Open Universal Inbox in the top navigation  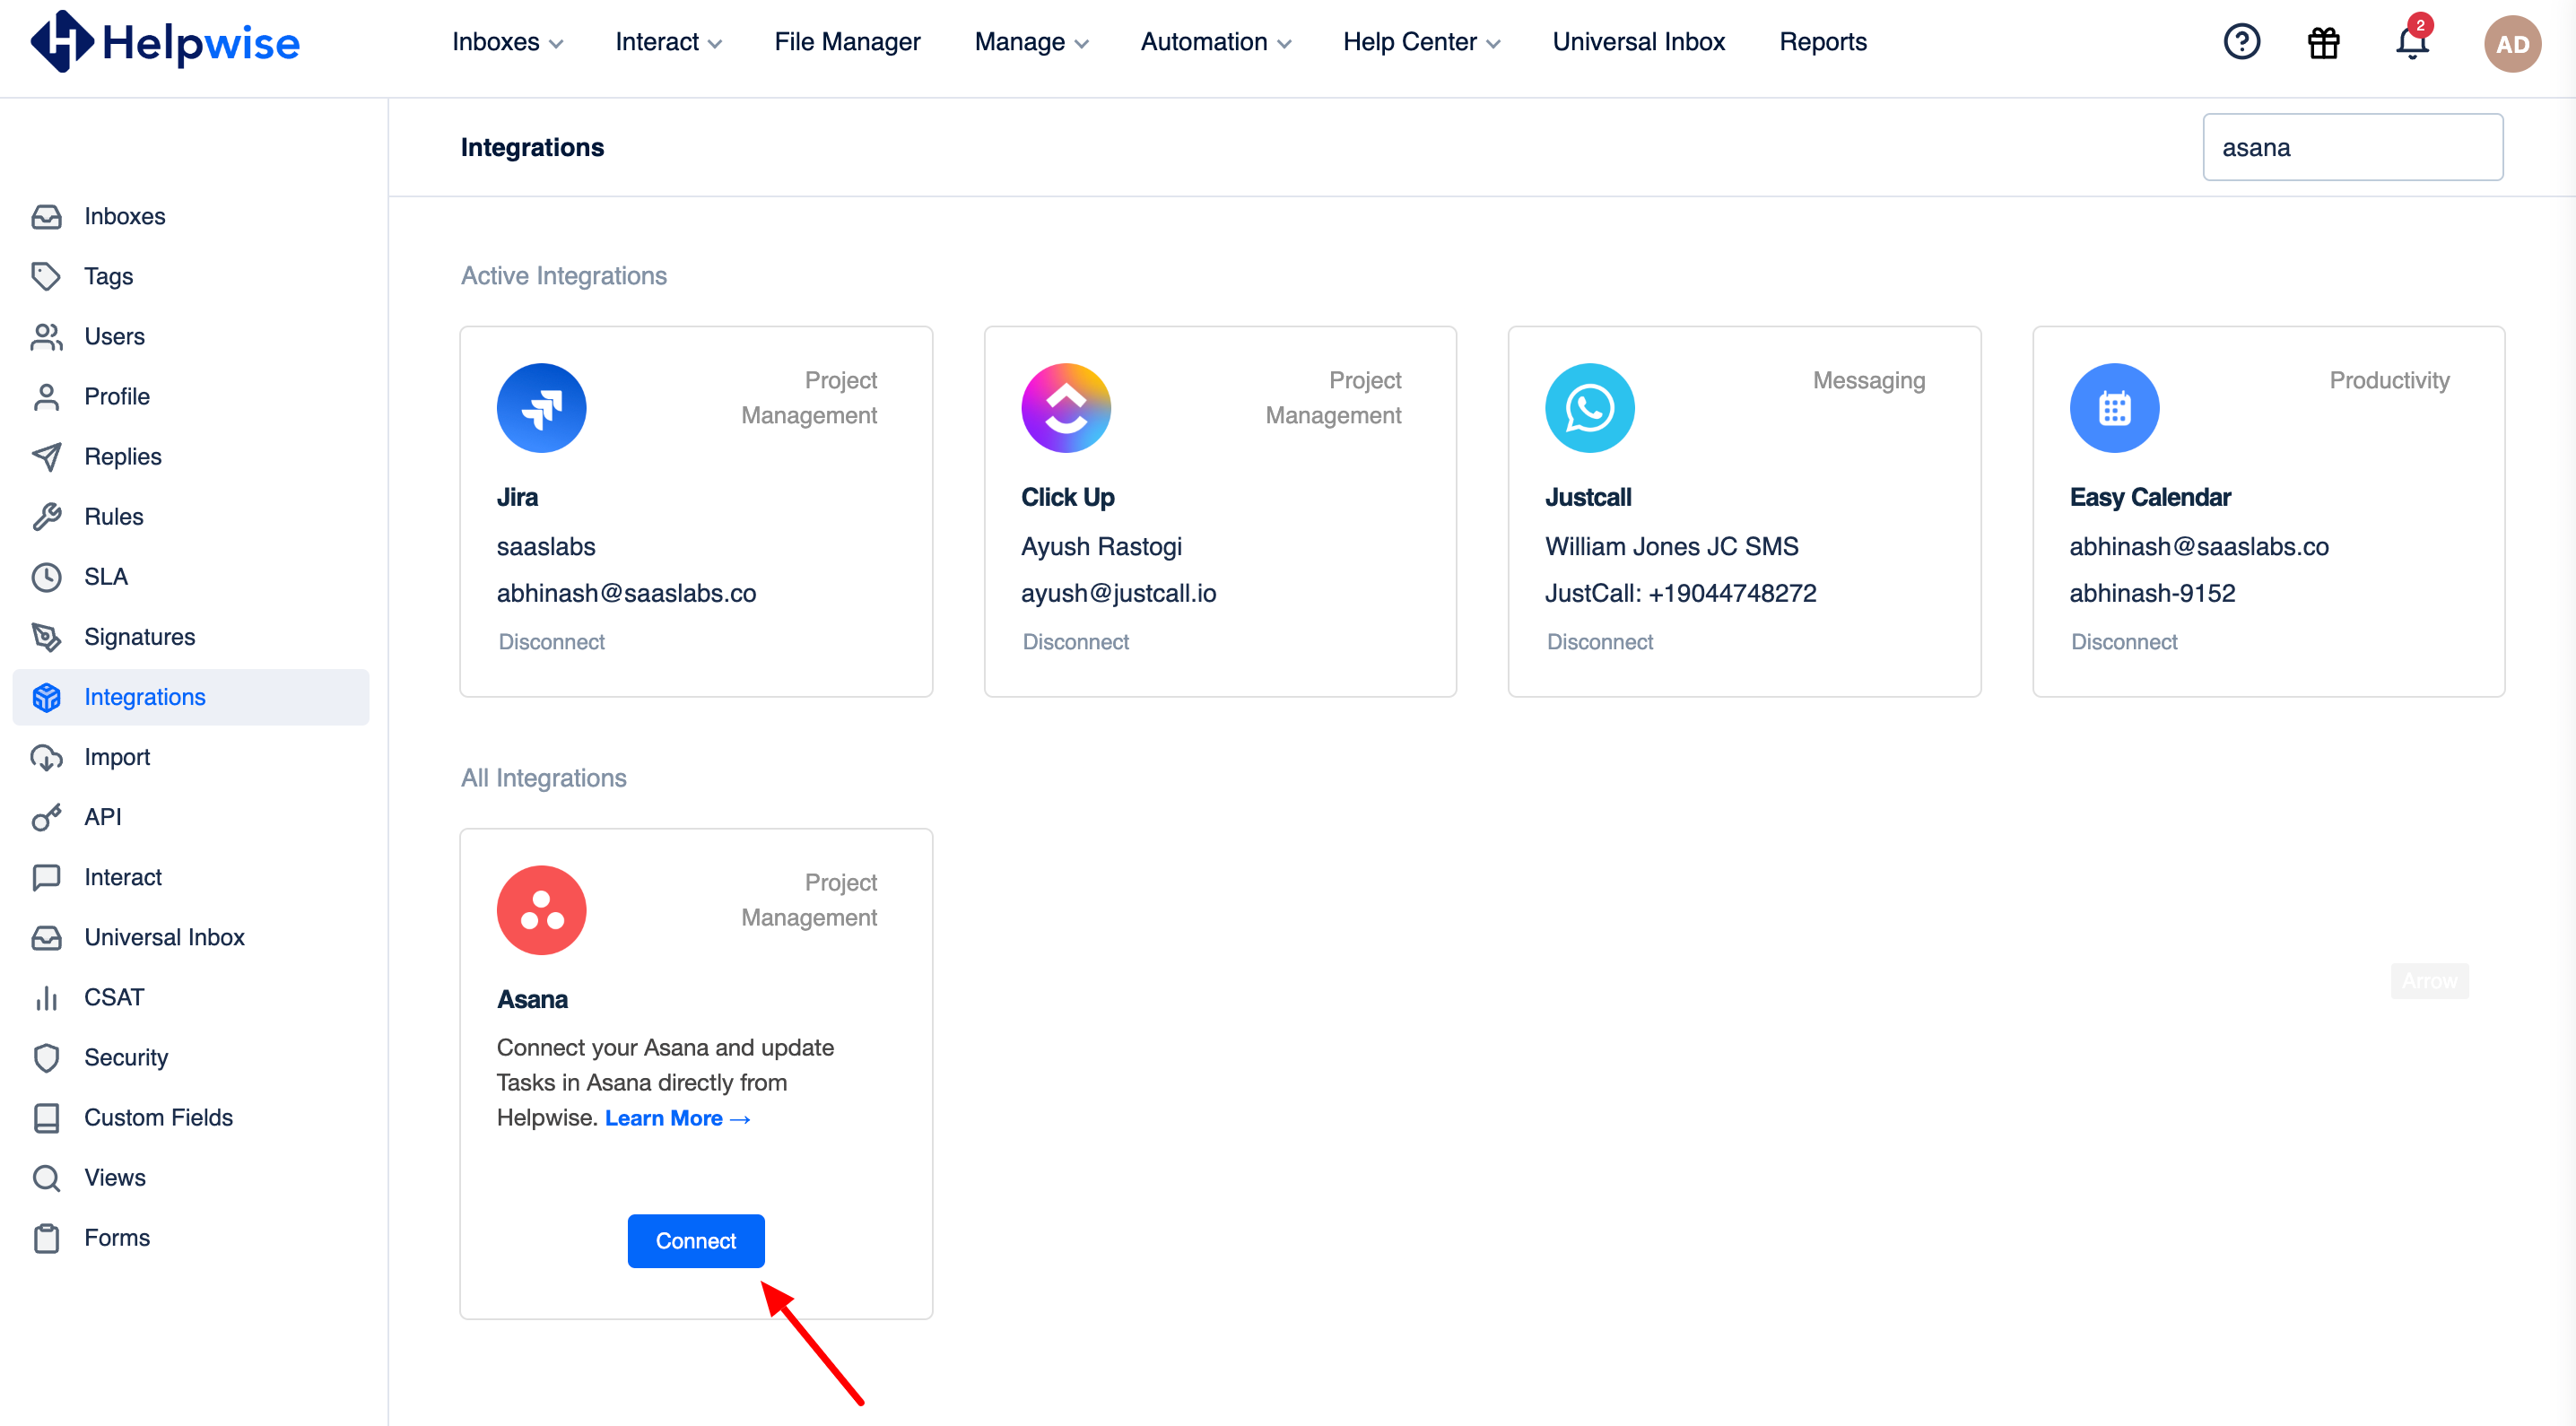(1638, 42)
